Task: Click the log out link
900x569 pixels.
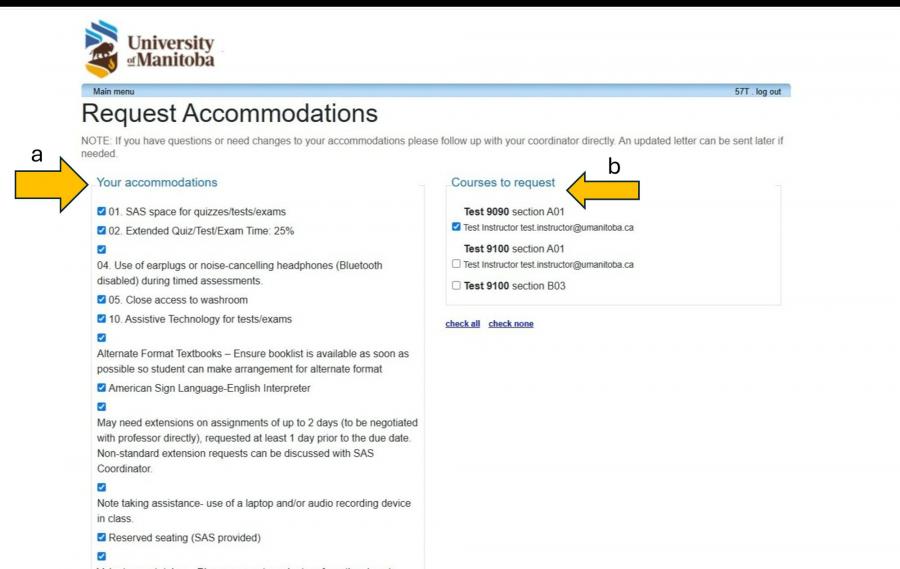Action: 768,91
